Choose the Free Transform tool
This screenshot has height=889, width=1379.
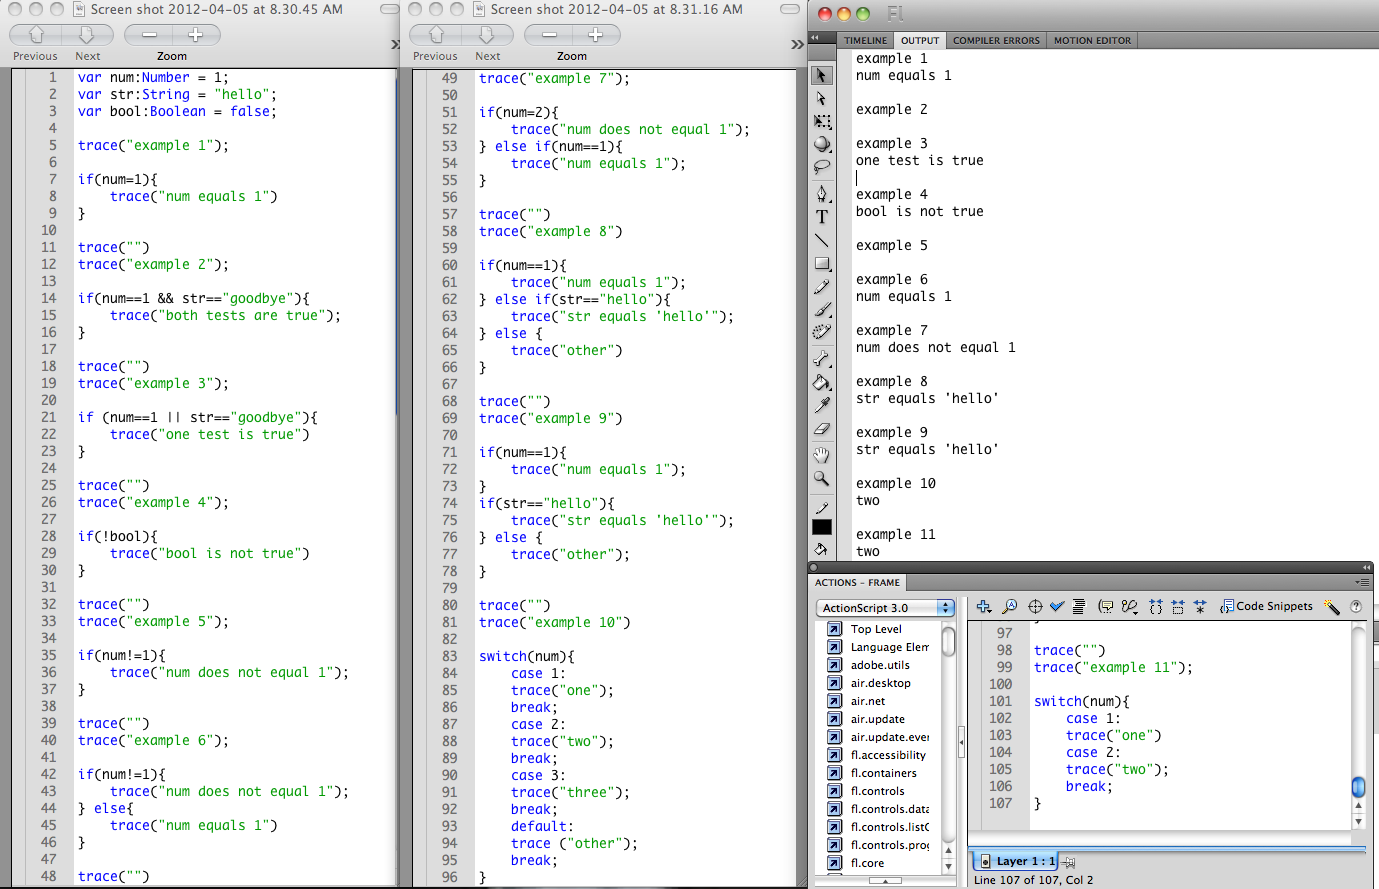821,122
